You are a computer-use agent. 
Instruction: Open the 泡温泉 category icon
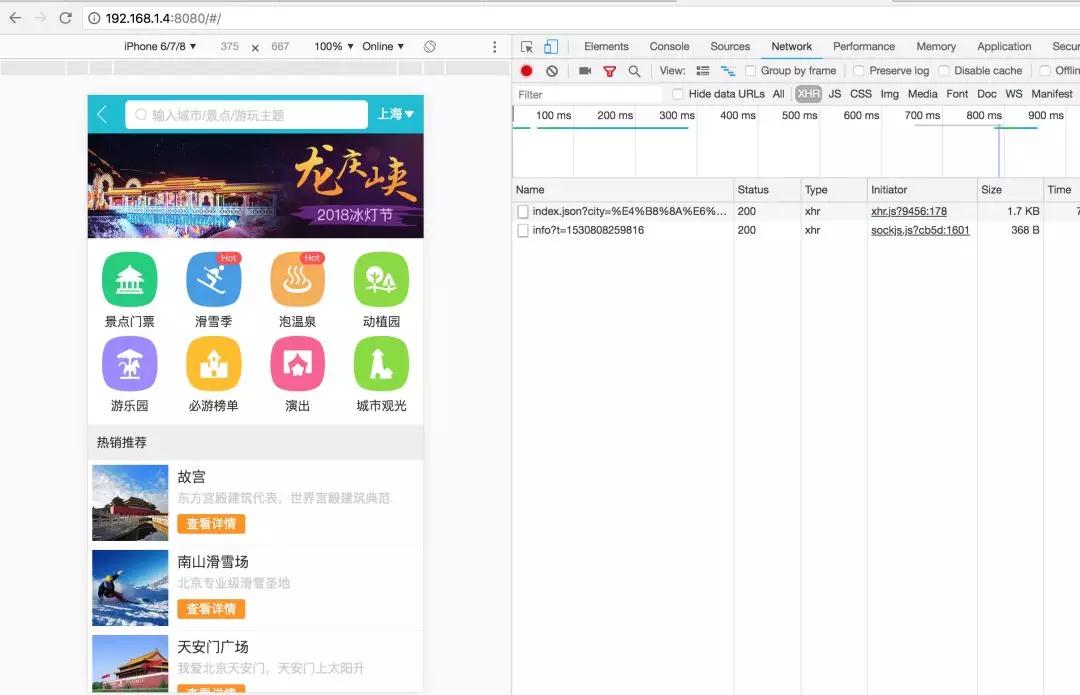[x=298, y=279]
